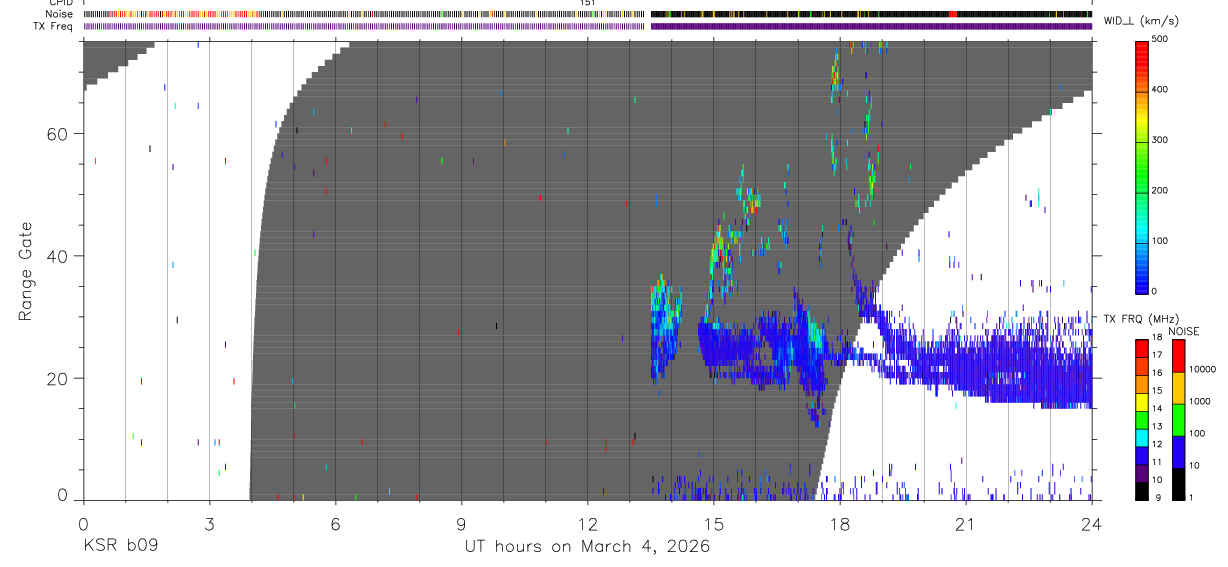The height and width of the screenshot is (567, 1228).
Task: Click the '12' UT hour tick label
Action: point(588,523)
